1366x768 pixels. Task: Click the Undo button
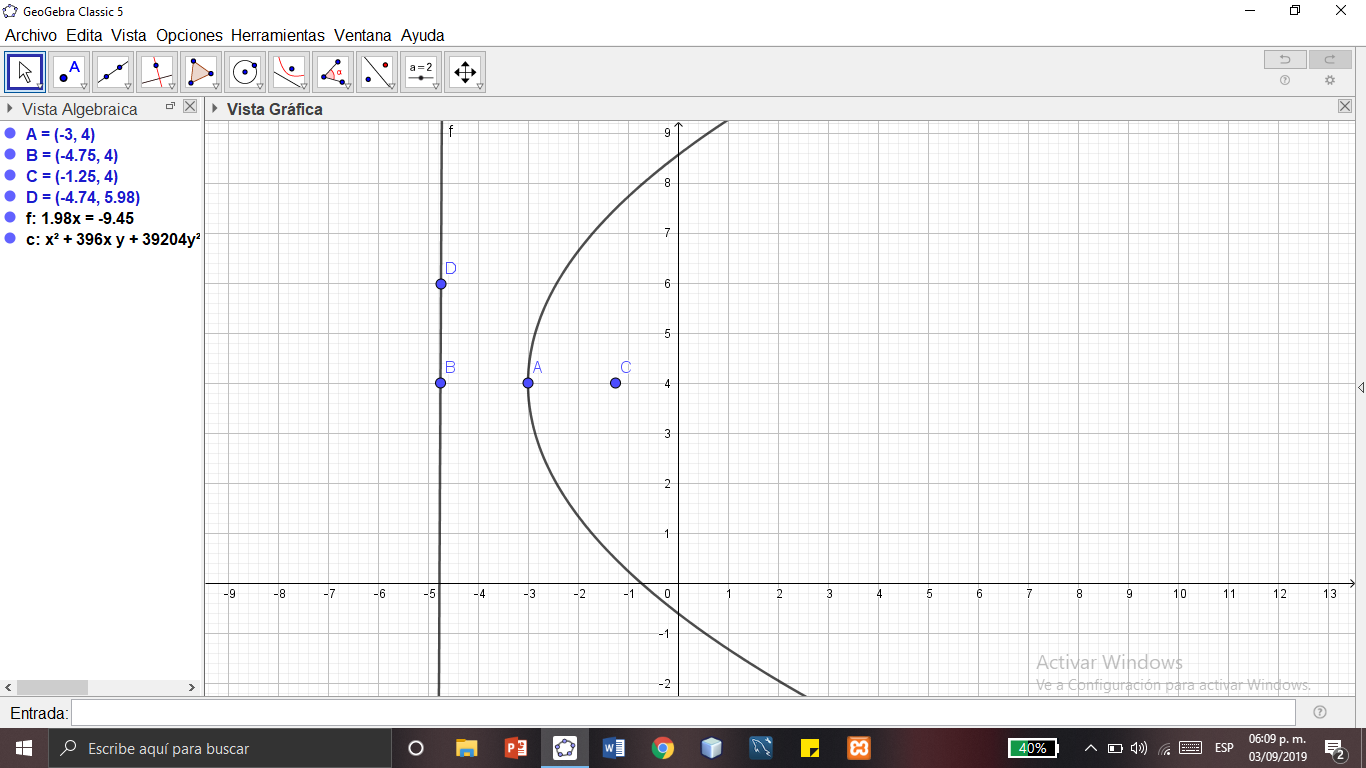pyautogui.click(x=1285, y=59)
